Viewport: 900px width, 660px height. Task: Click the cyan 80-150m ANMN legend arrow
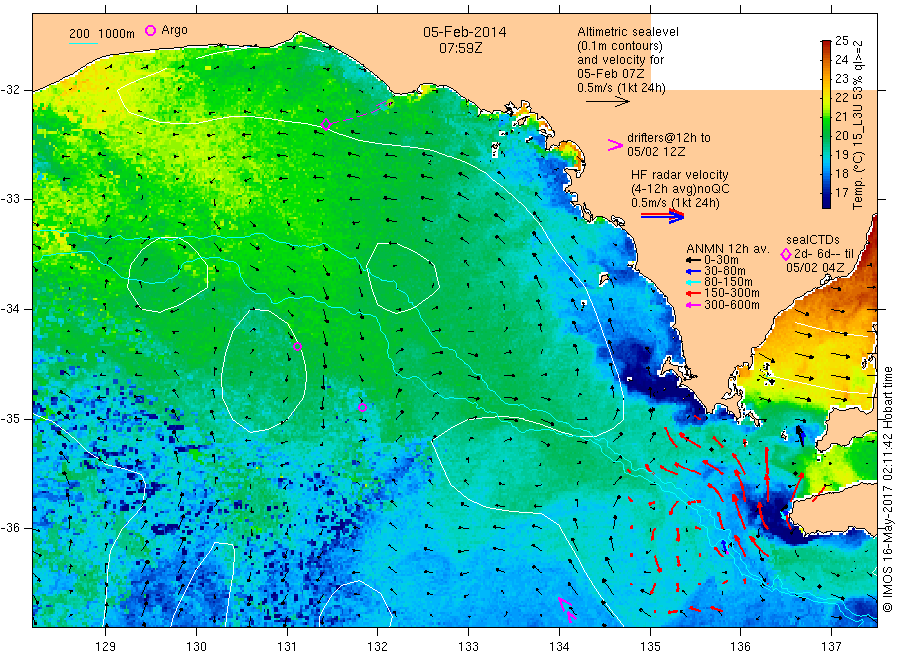click(x=693, y=282)
